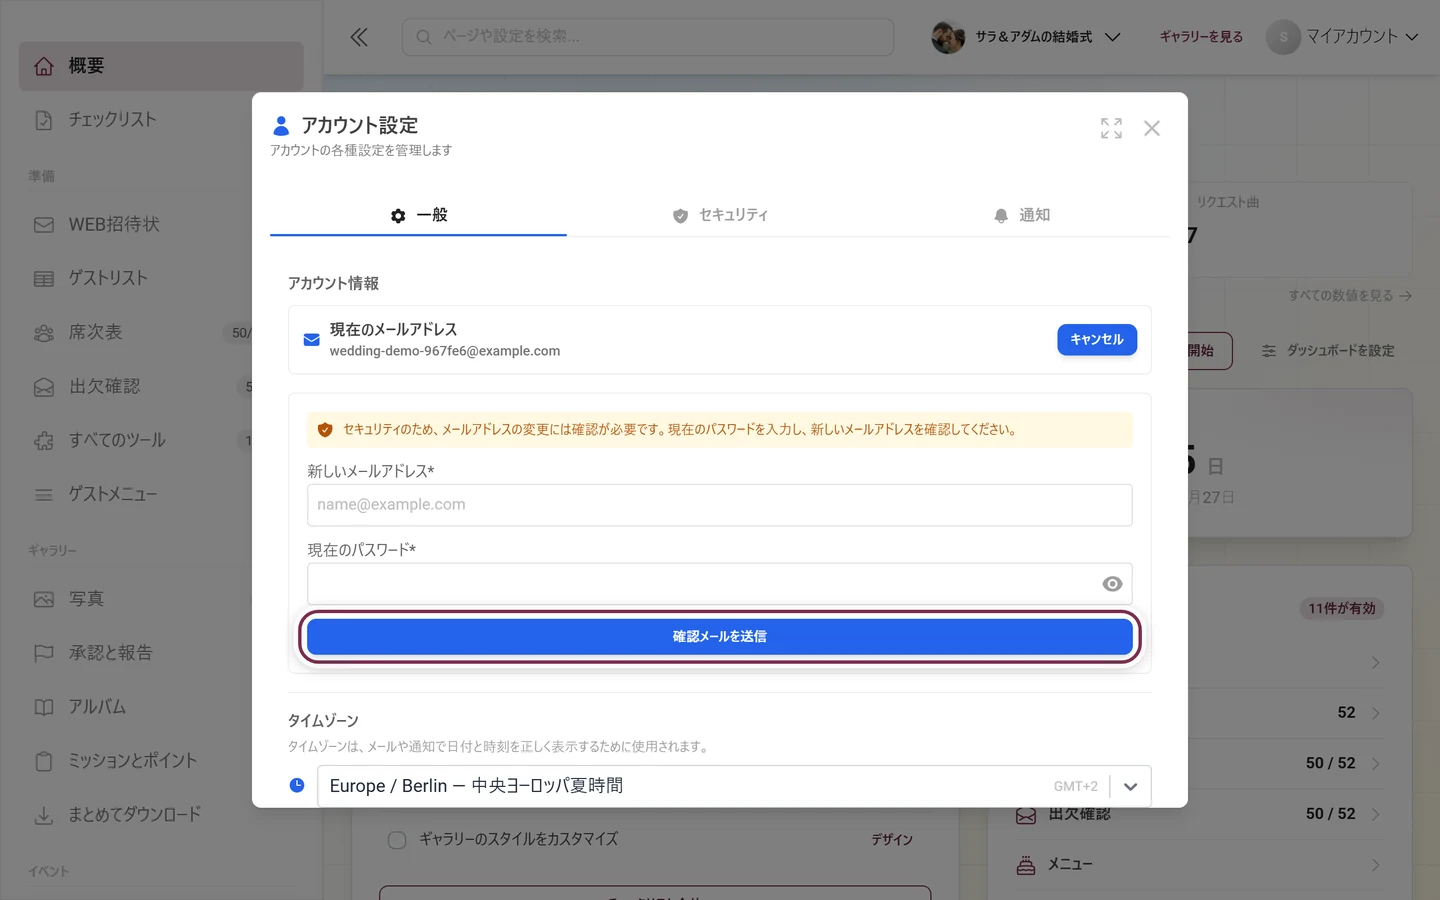
Task: Click the 11件が有効 badge
Action: (x=1342, y=609)
